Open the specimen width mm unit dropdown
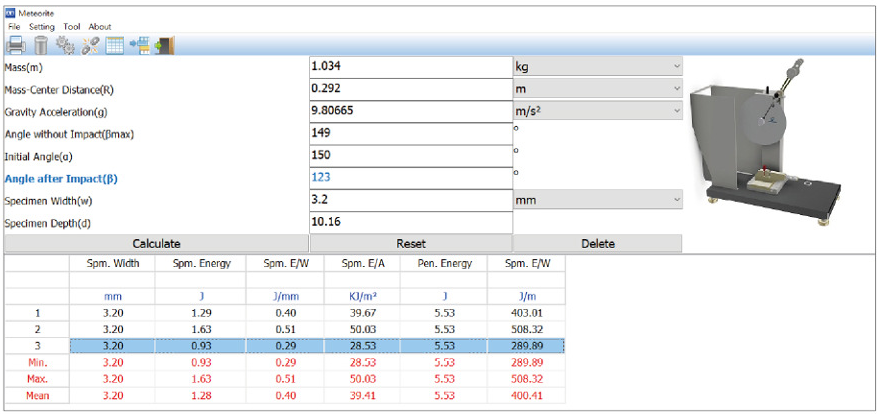Screen dimensions: 881x414 click(x=598, y=199)
